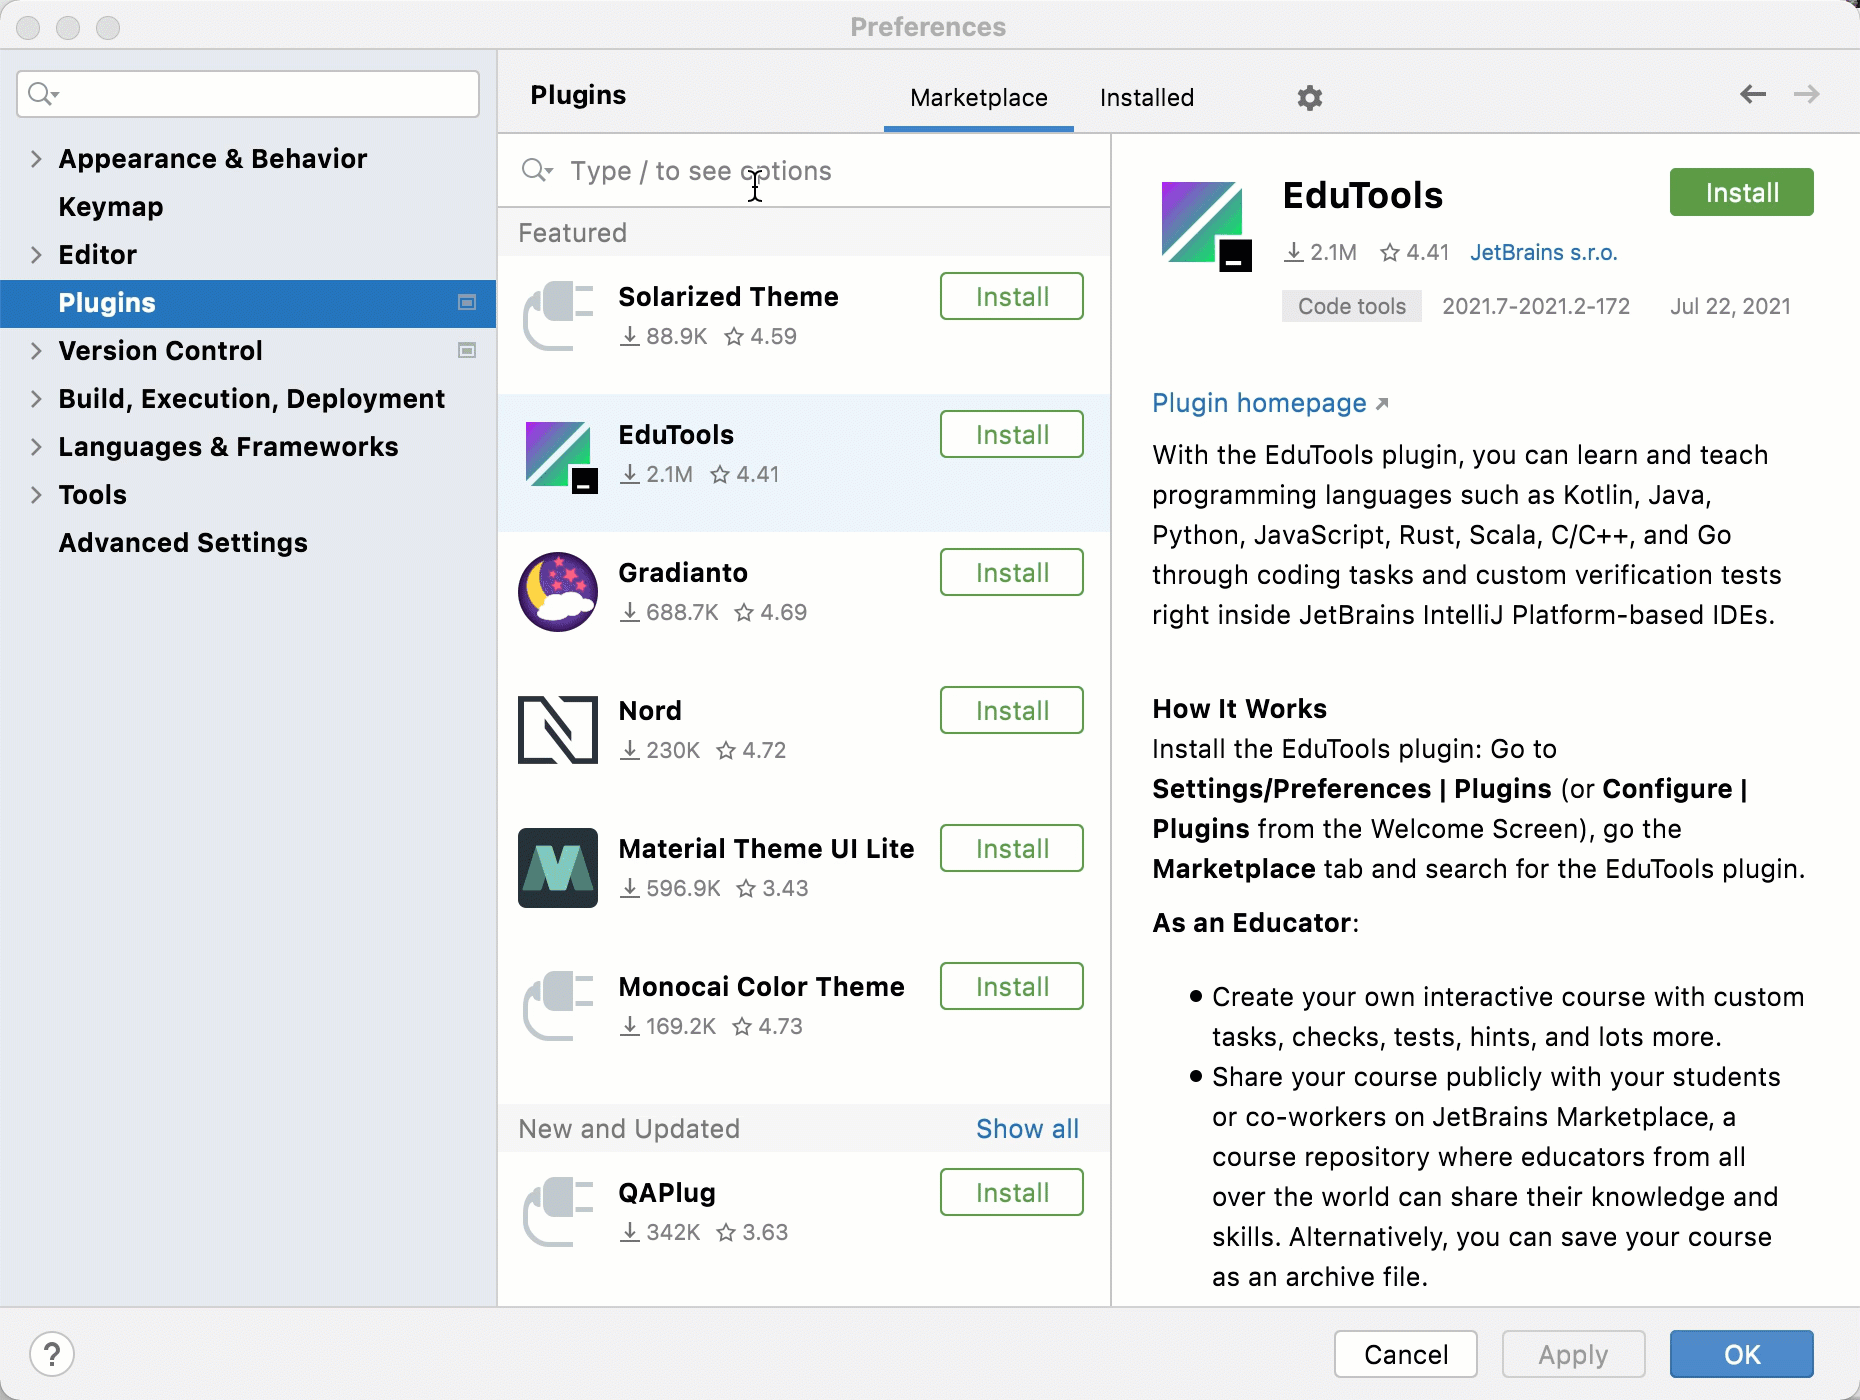Click the Material Theme UI Lite icon
The height and width of the screenshot is (1400, 1860).
(558, 867)
